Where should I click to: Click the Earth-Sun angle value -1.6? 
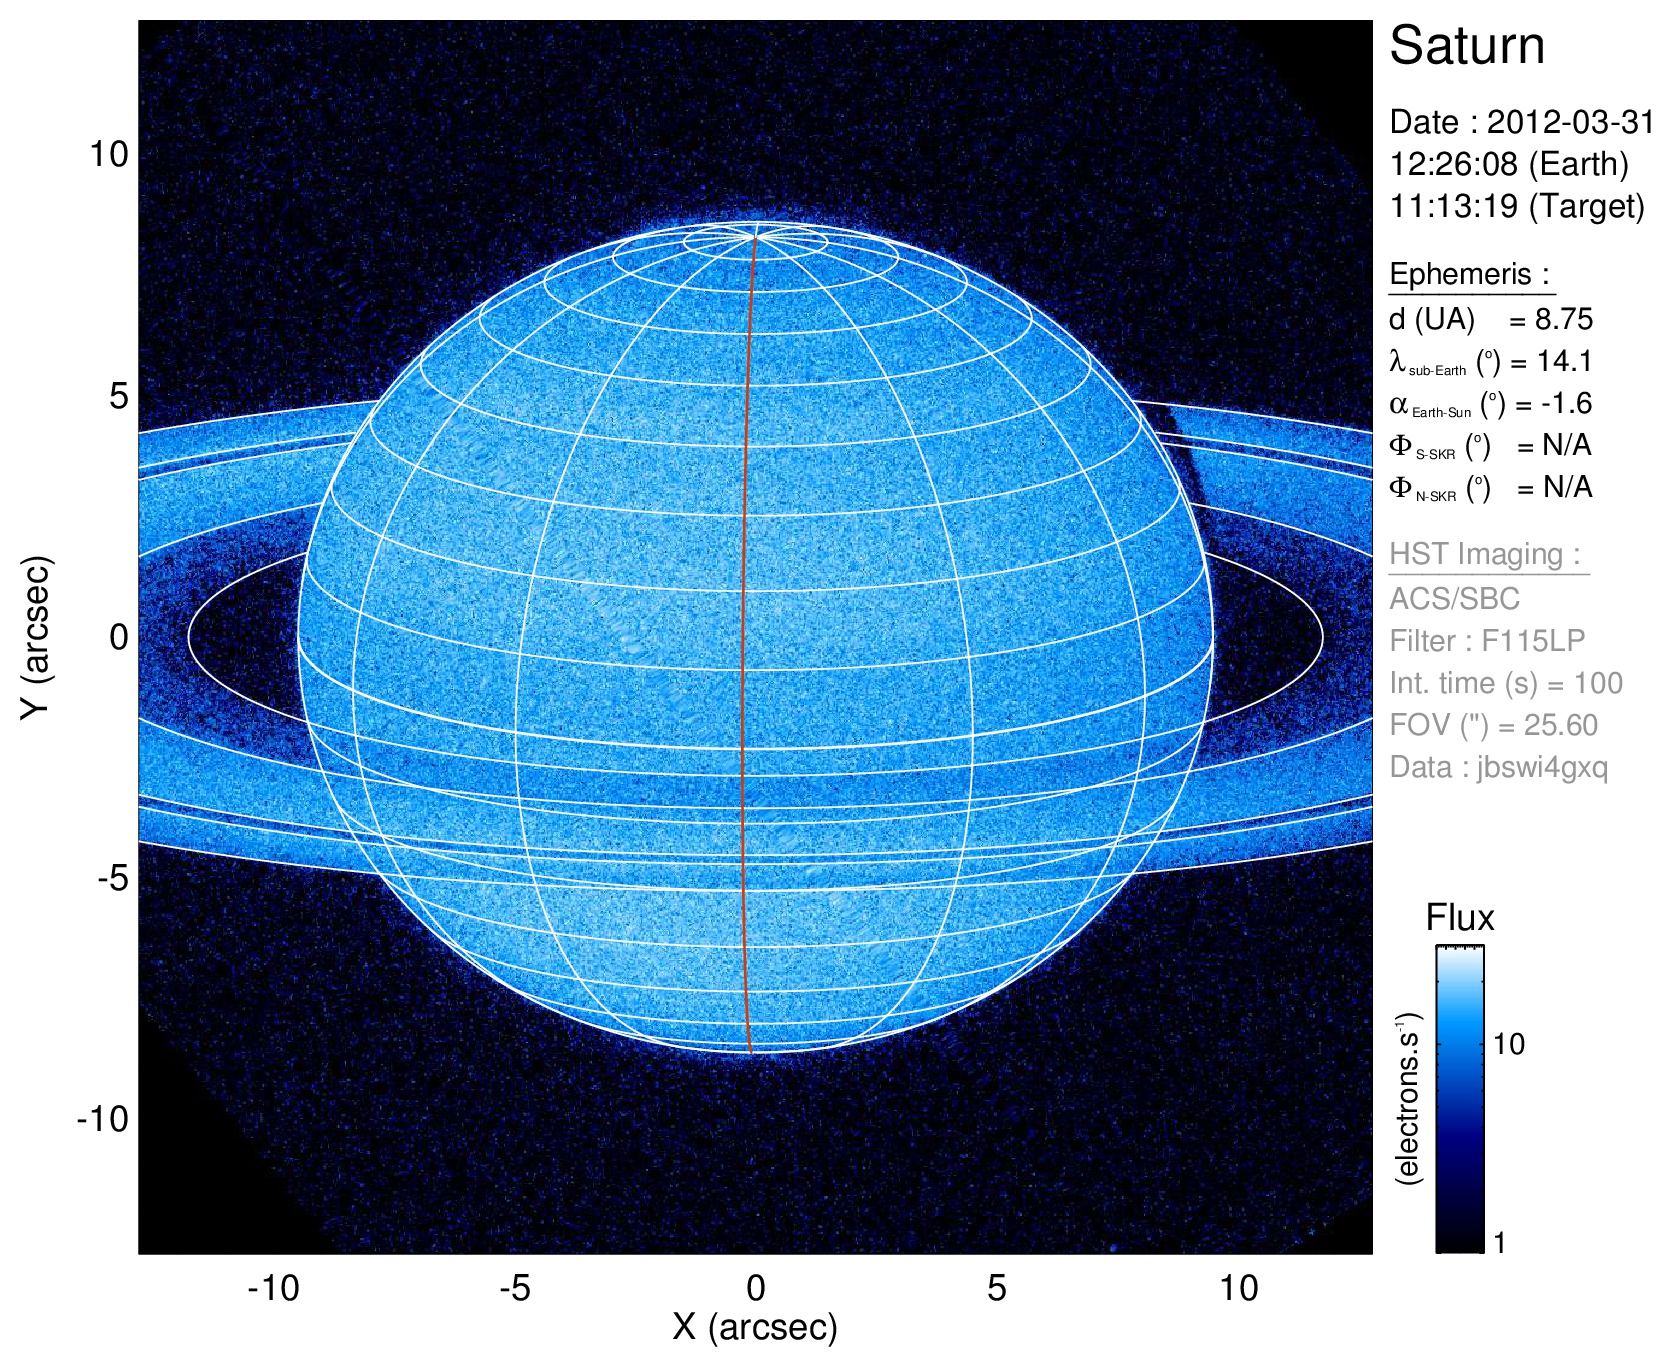coord(1564,403)
